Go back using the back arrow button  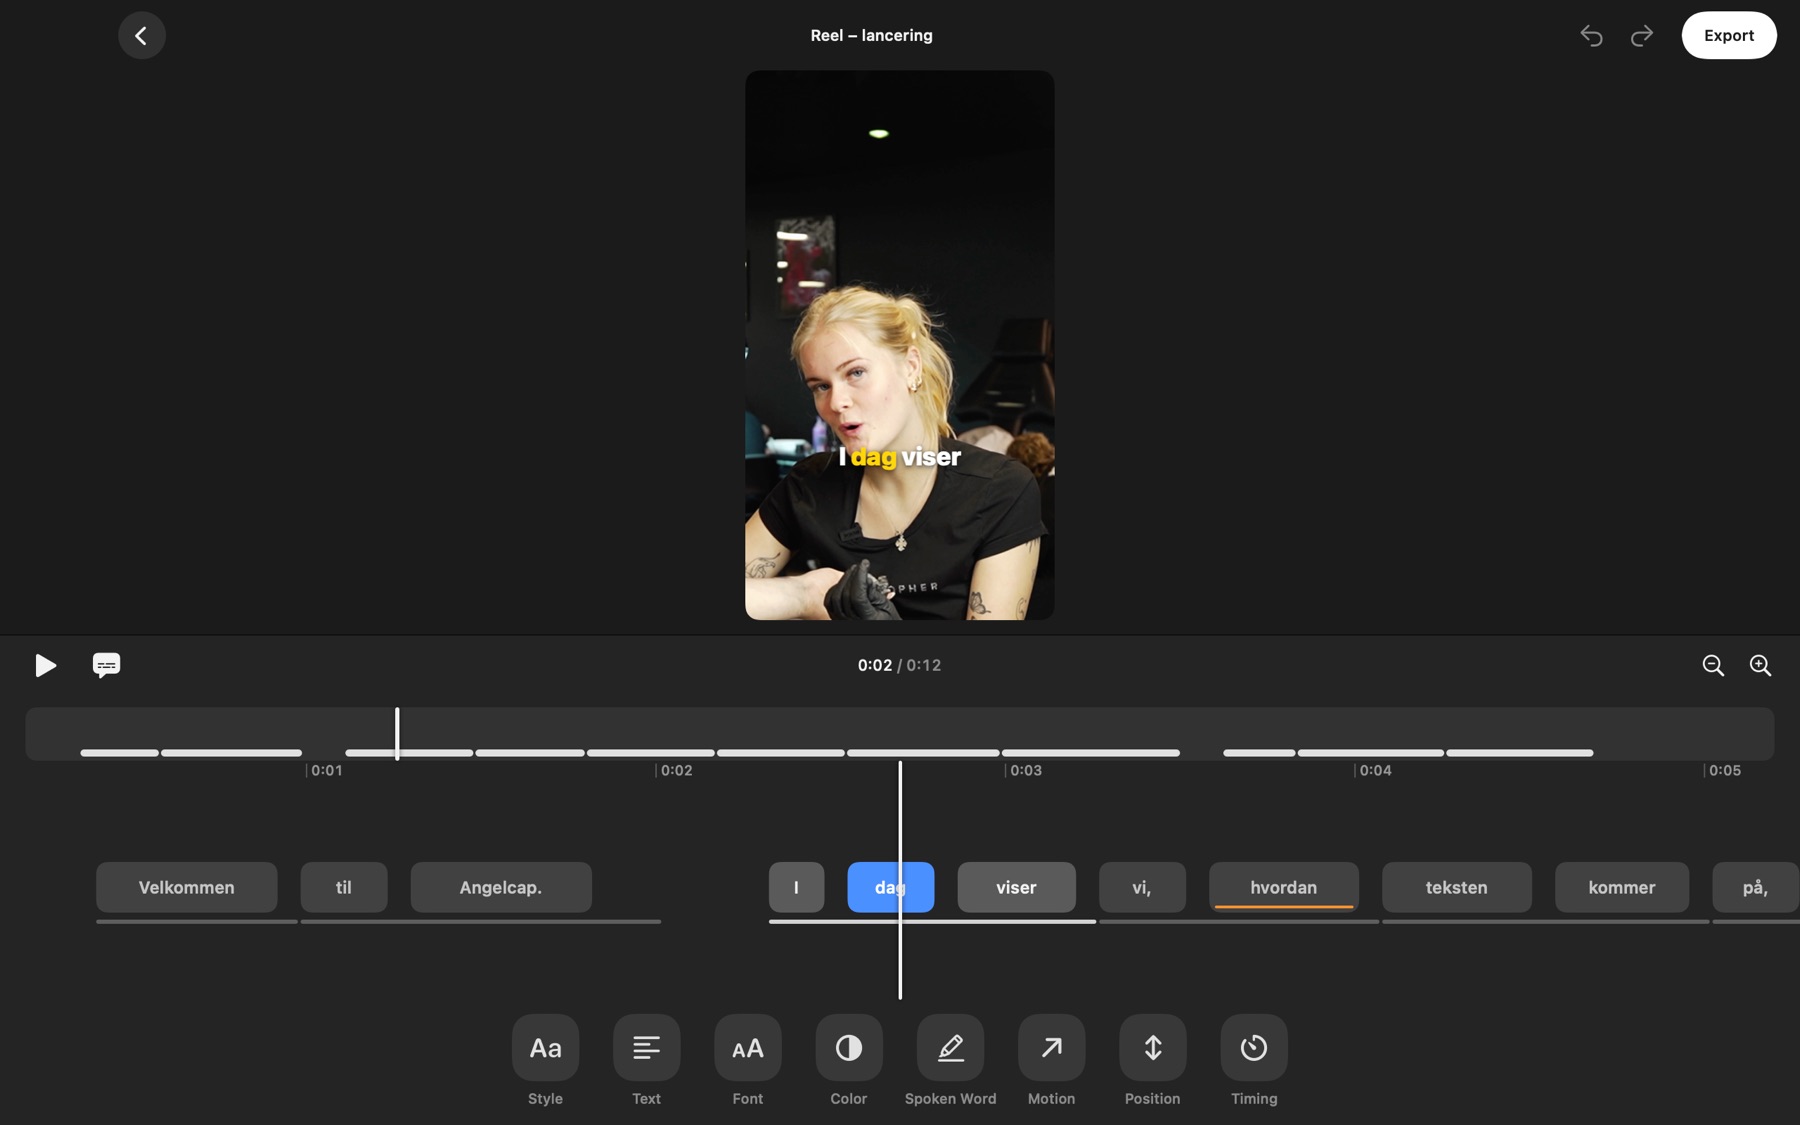[x=141, y=35]
